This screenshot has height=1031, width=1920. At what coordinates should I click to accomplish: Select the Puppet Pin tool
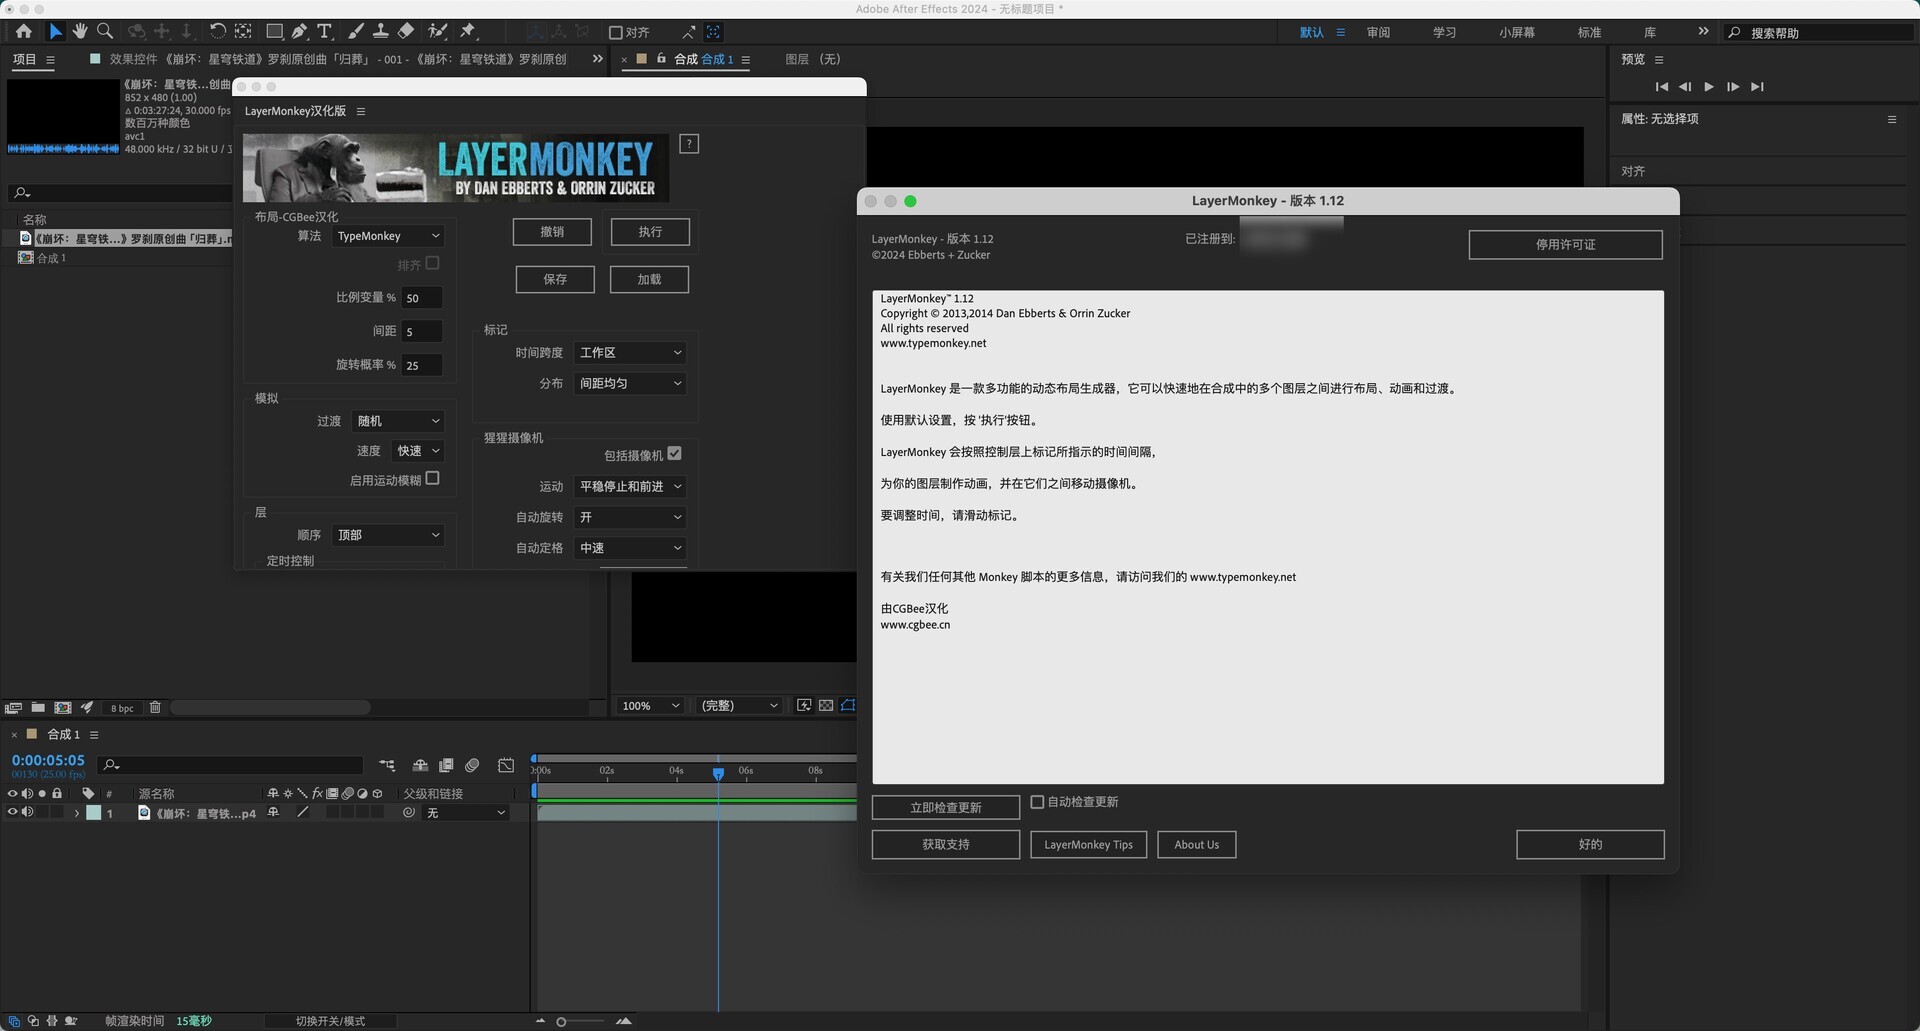(468, 32)
